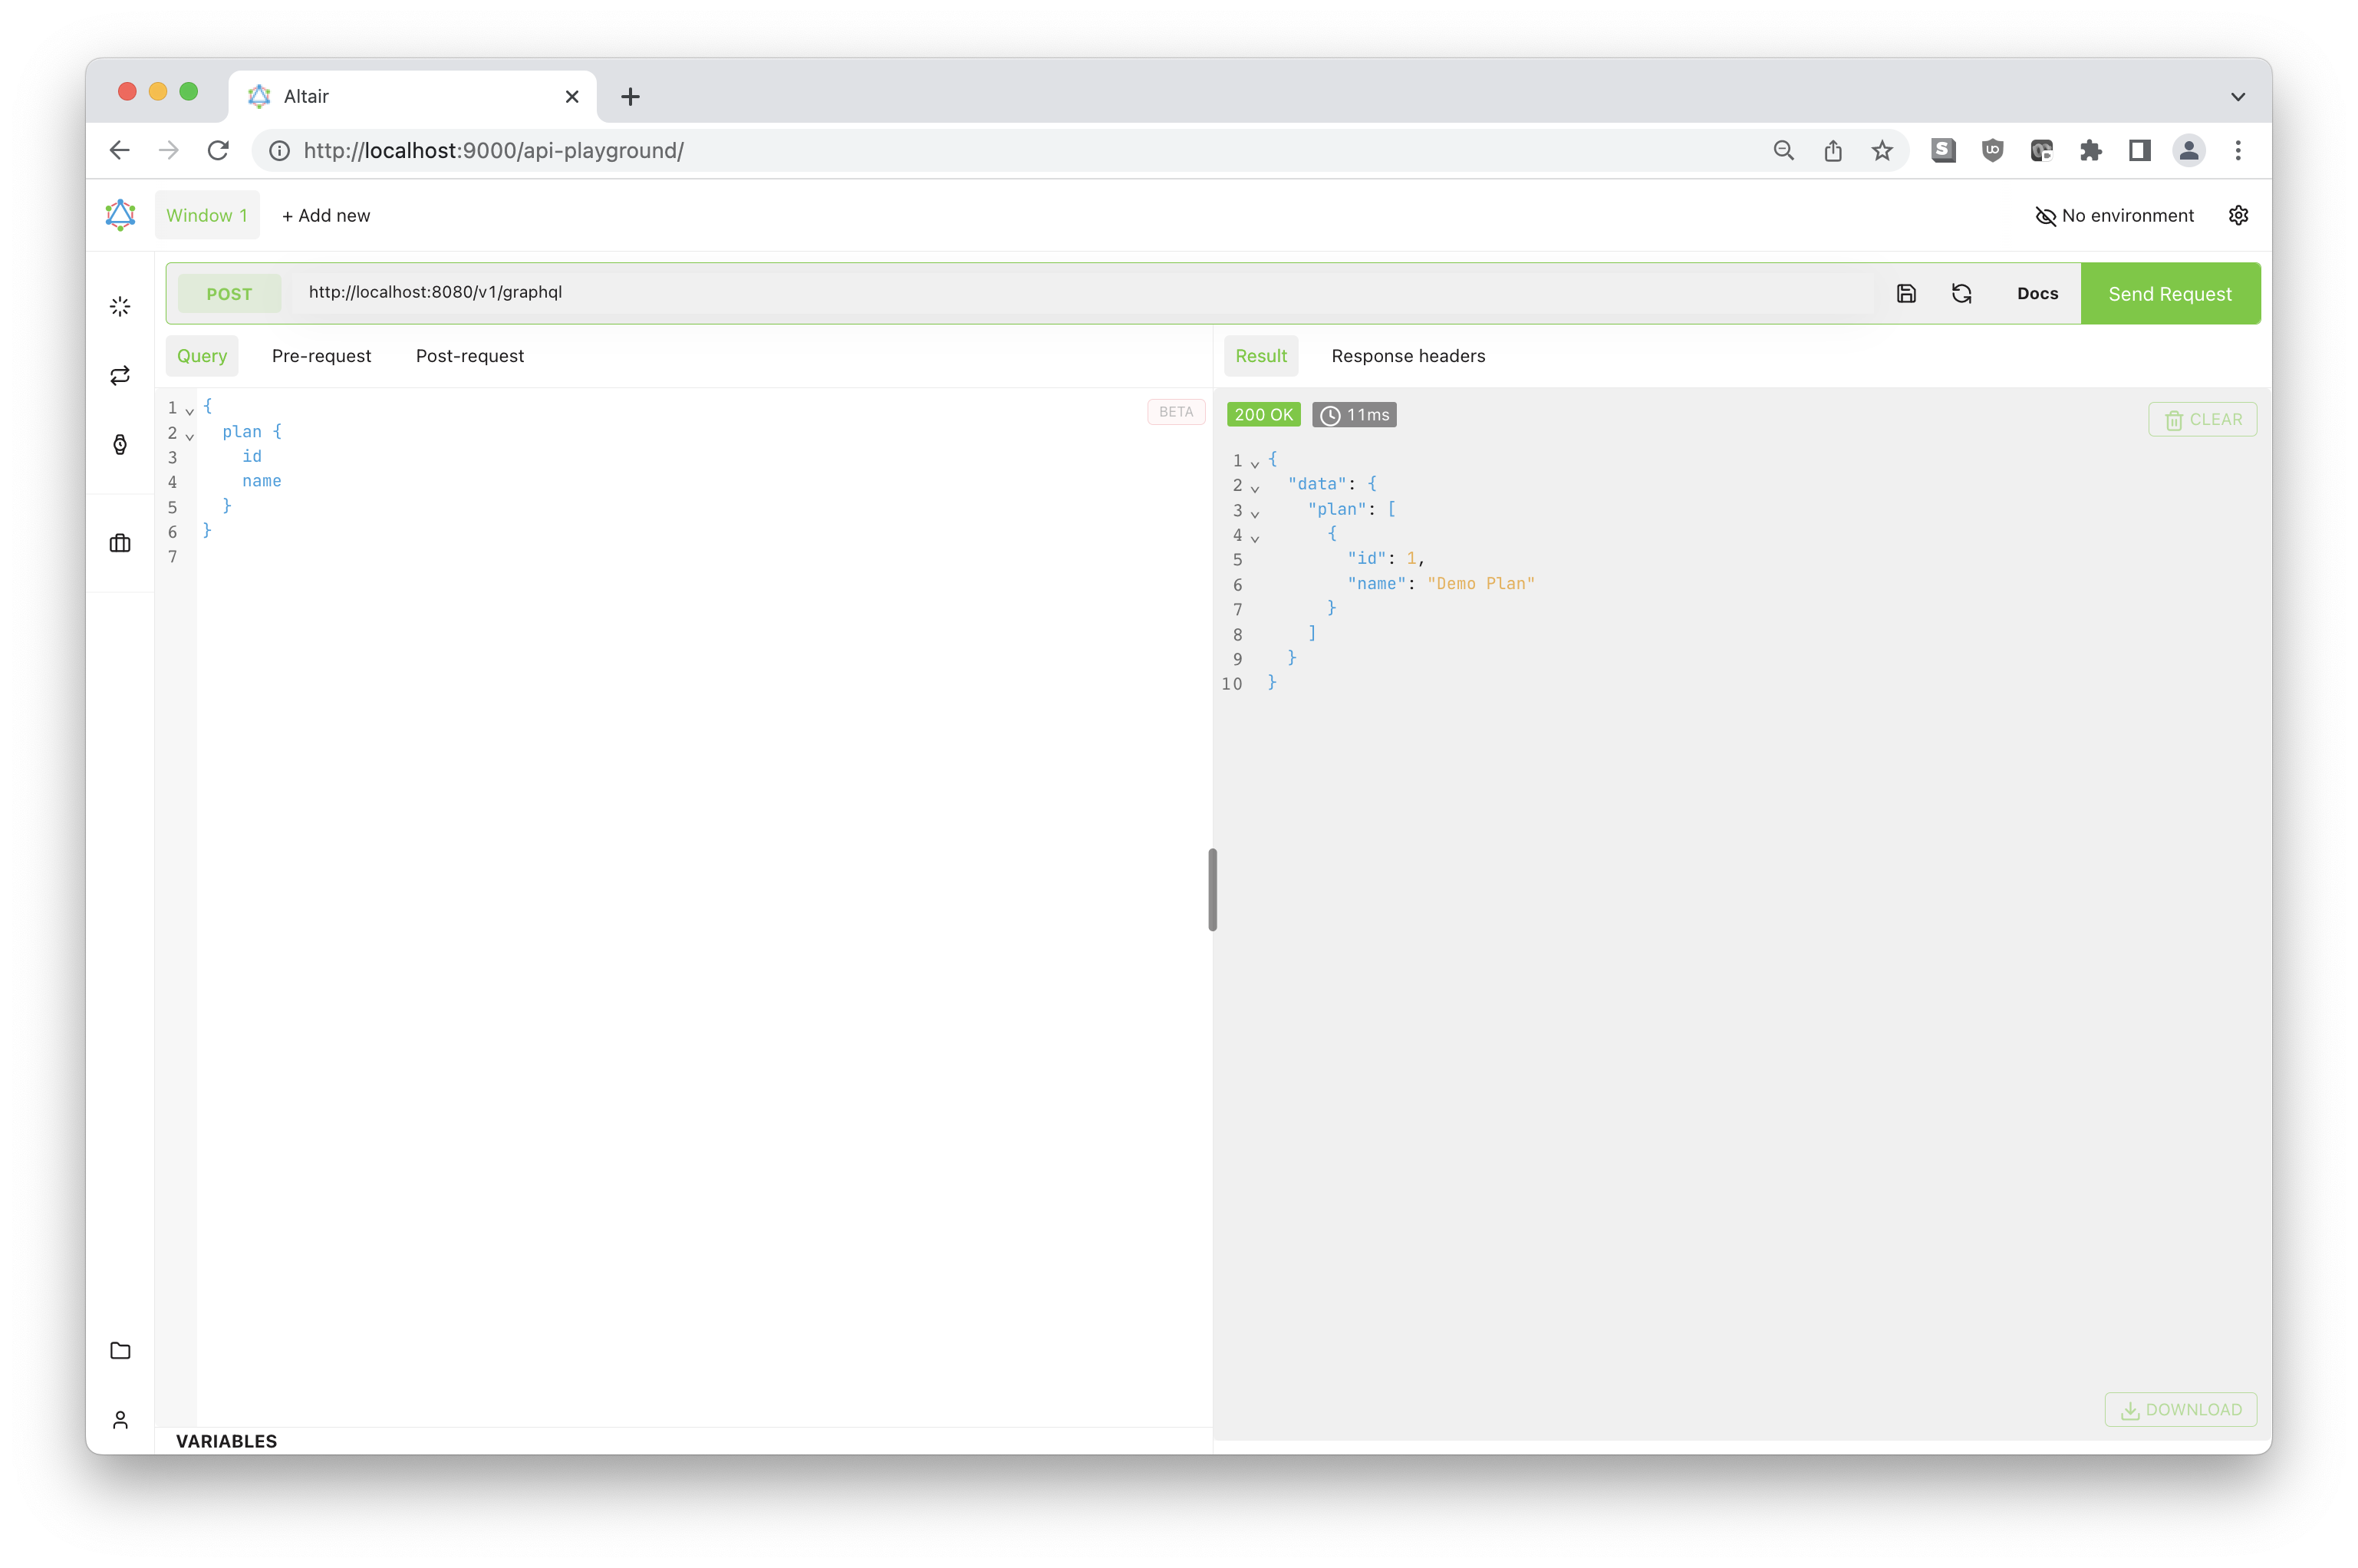The width and height of the screenshot is (2358, 1568).
Task: Collapse the plan block in the query editor
Action: (190, 437)
